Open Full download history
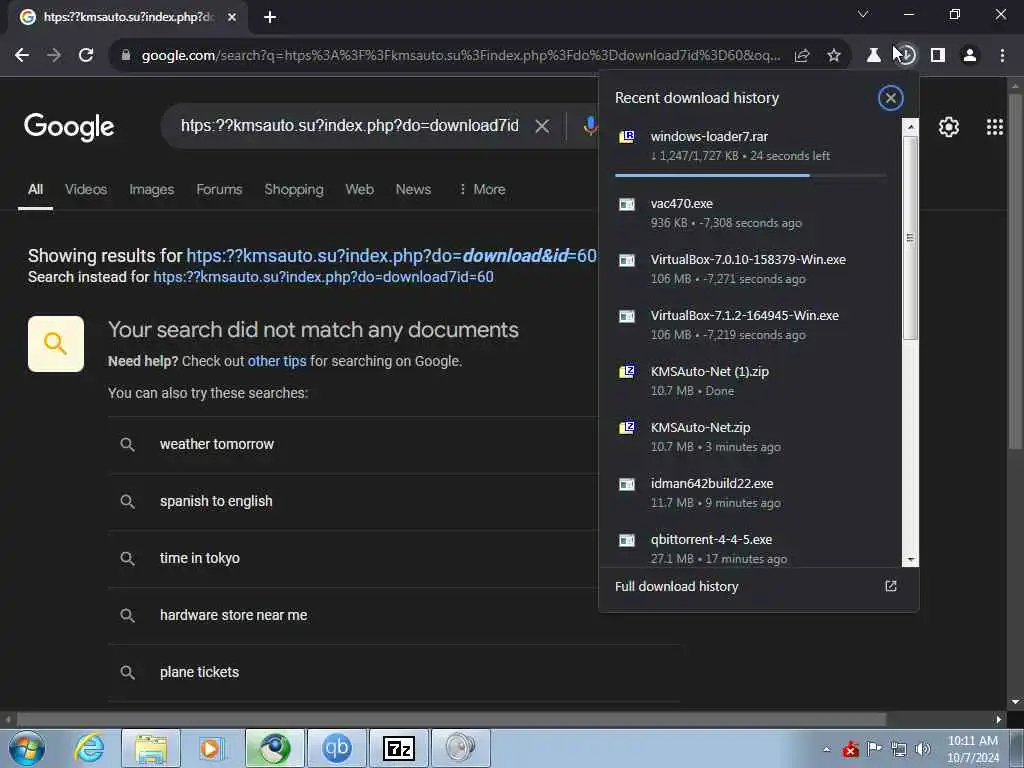This screenshot has width=1024, height=768. pyautogui.click(x=756, y=586)
